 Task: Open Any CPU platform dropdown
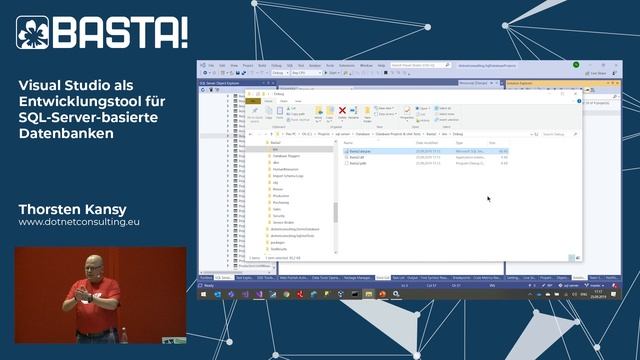[x=306, y=73]
